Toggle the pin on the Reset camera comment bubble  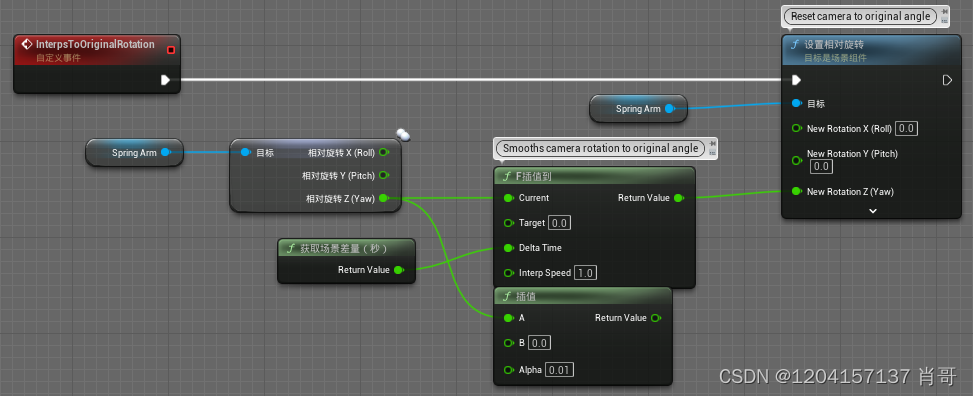(x=944, y=12)
